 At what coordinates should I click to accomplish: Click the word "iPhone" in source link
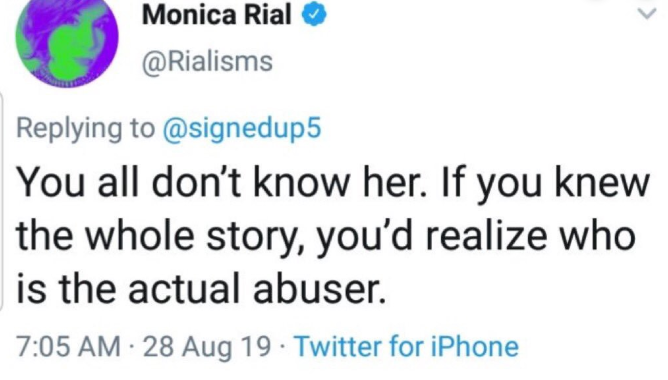point(475,346)
